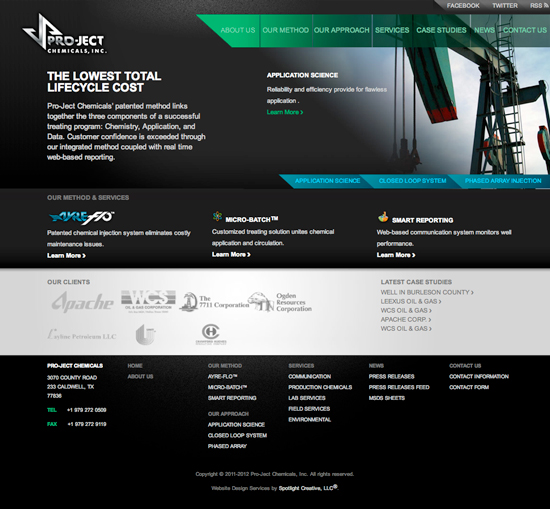This screenshot has height=509, width=550.
Task: Click footer Ayre-Flo link
Action: click(x=222, y=376)
